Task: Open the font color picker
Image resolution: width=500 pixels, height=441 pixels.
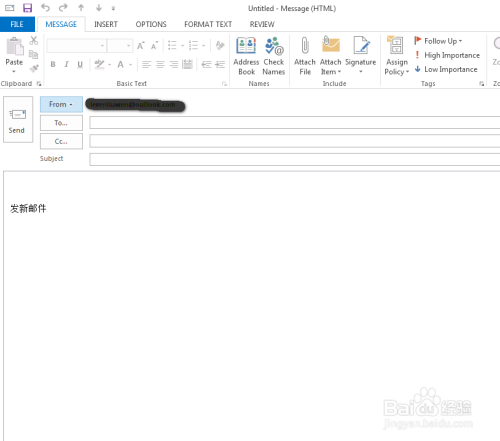Action: (x=121, y=64)
